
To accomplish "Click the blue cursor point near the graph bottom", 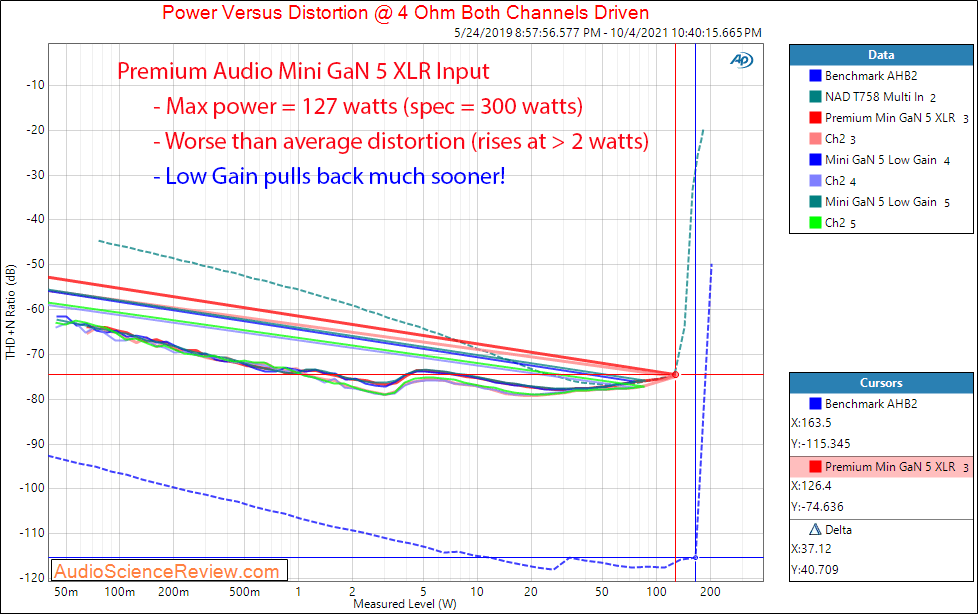I will pyautogui.click(x=695, y=557).
